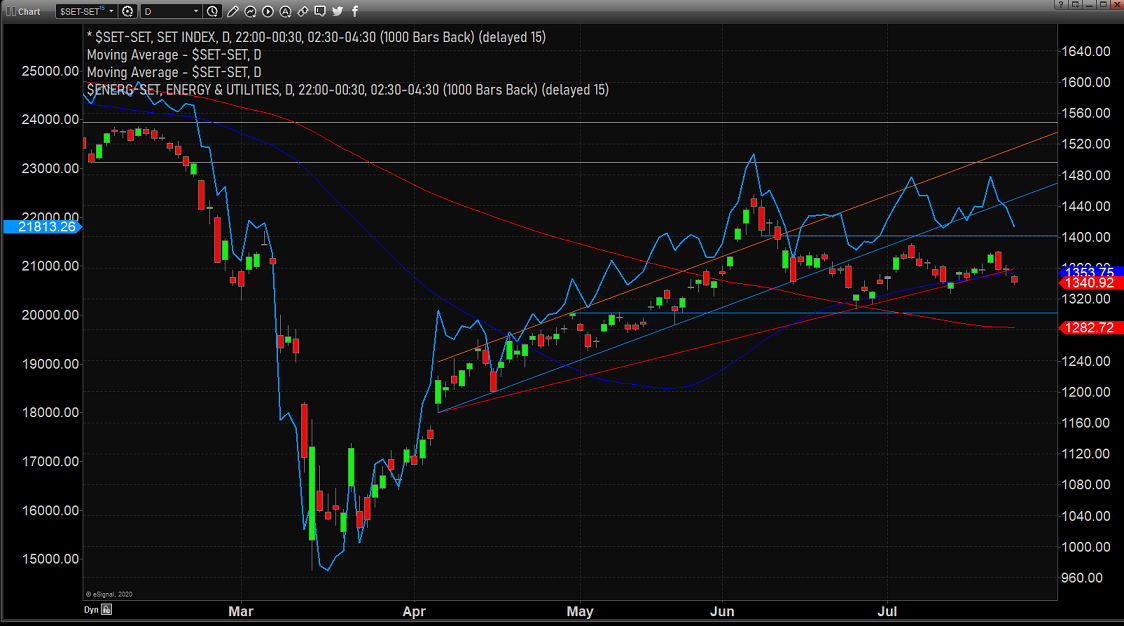Click the May label on time axis
Image resolution: width=1124 pixels, height=626 pixels.
point(580,612)
